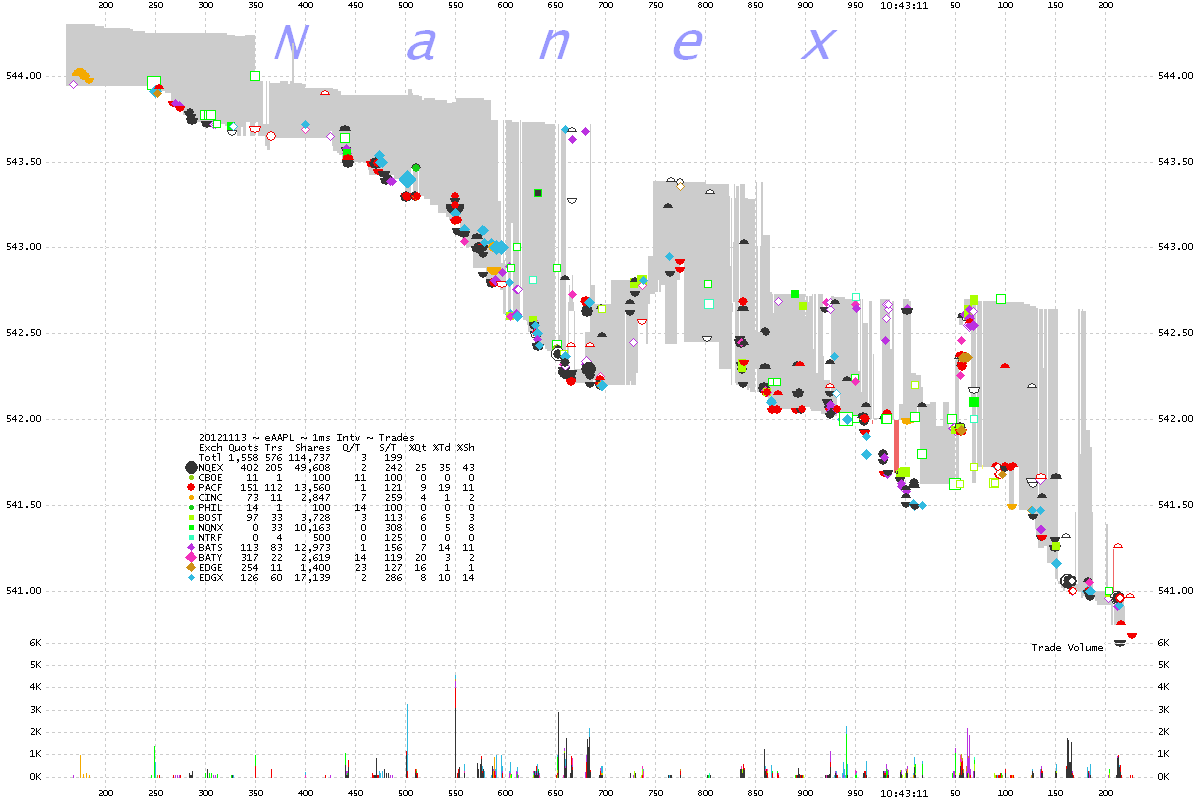The height and width of the screenshot is (800, 1200).
Task: Click the NQEX dark circle legend marker
Action: (190, 467)
